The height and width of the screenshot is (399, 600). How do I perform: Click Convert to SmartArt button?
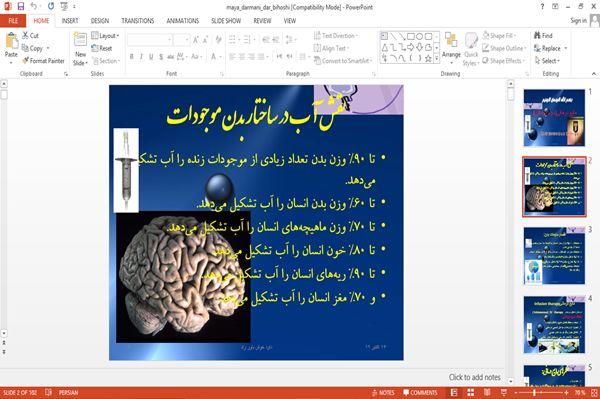[x=343, y=61]
